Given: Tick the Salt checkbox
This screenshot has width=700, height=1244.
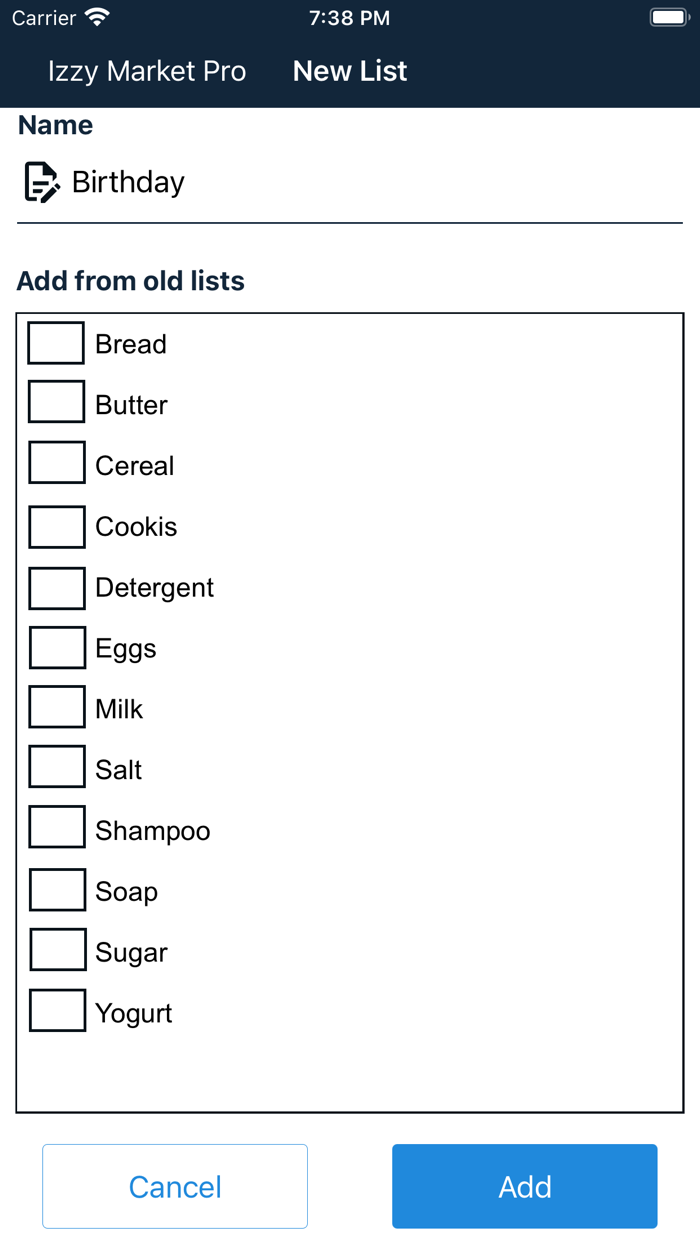Looking at the screenshot, I should click(x=56, y=768).
